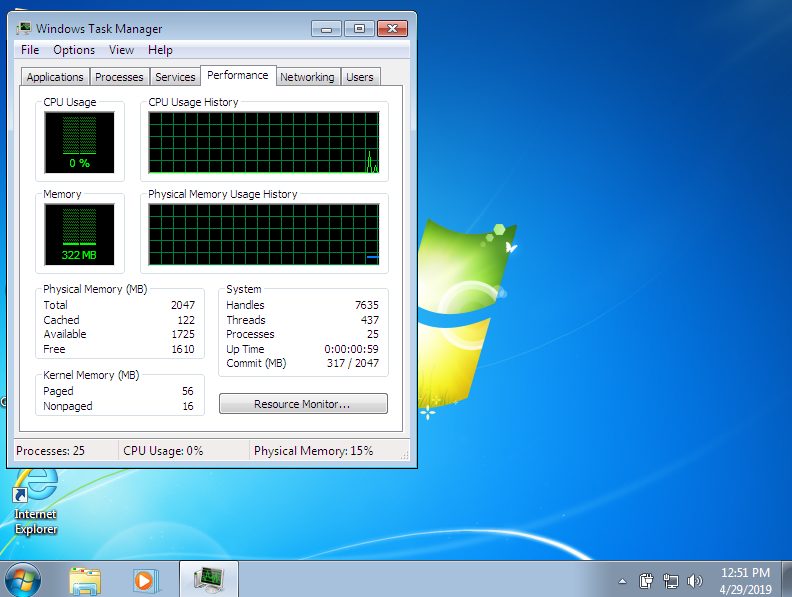Switch to the Users tab
Viewport: 792px width, 597px height.
coord(360,77)
